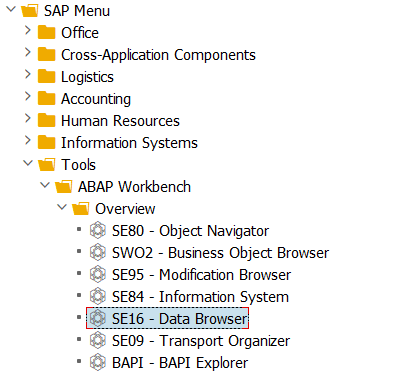Image resolution: width=409 pixels, height=372 pixels.
Task: Select the SAP Menu label
Action: point(77,11)
